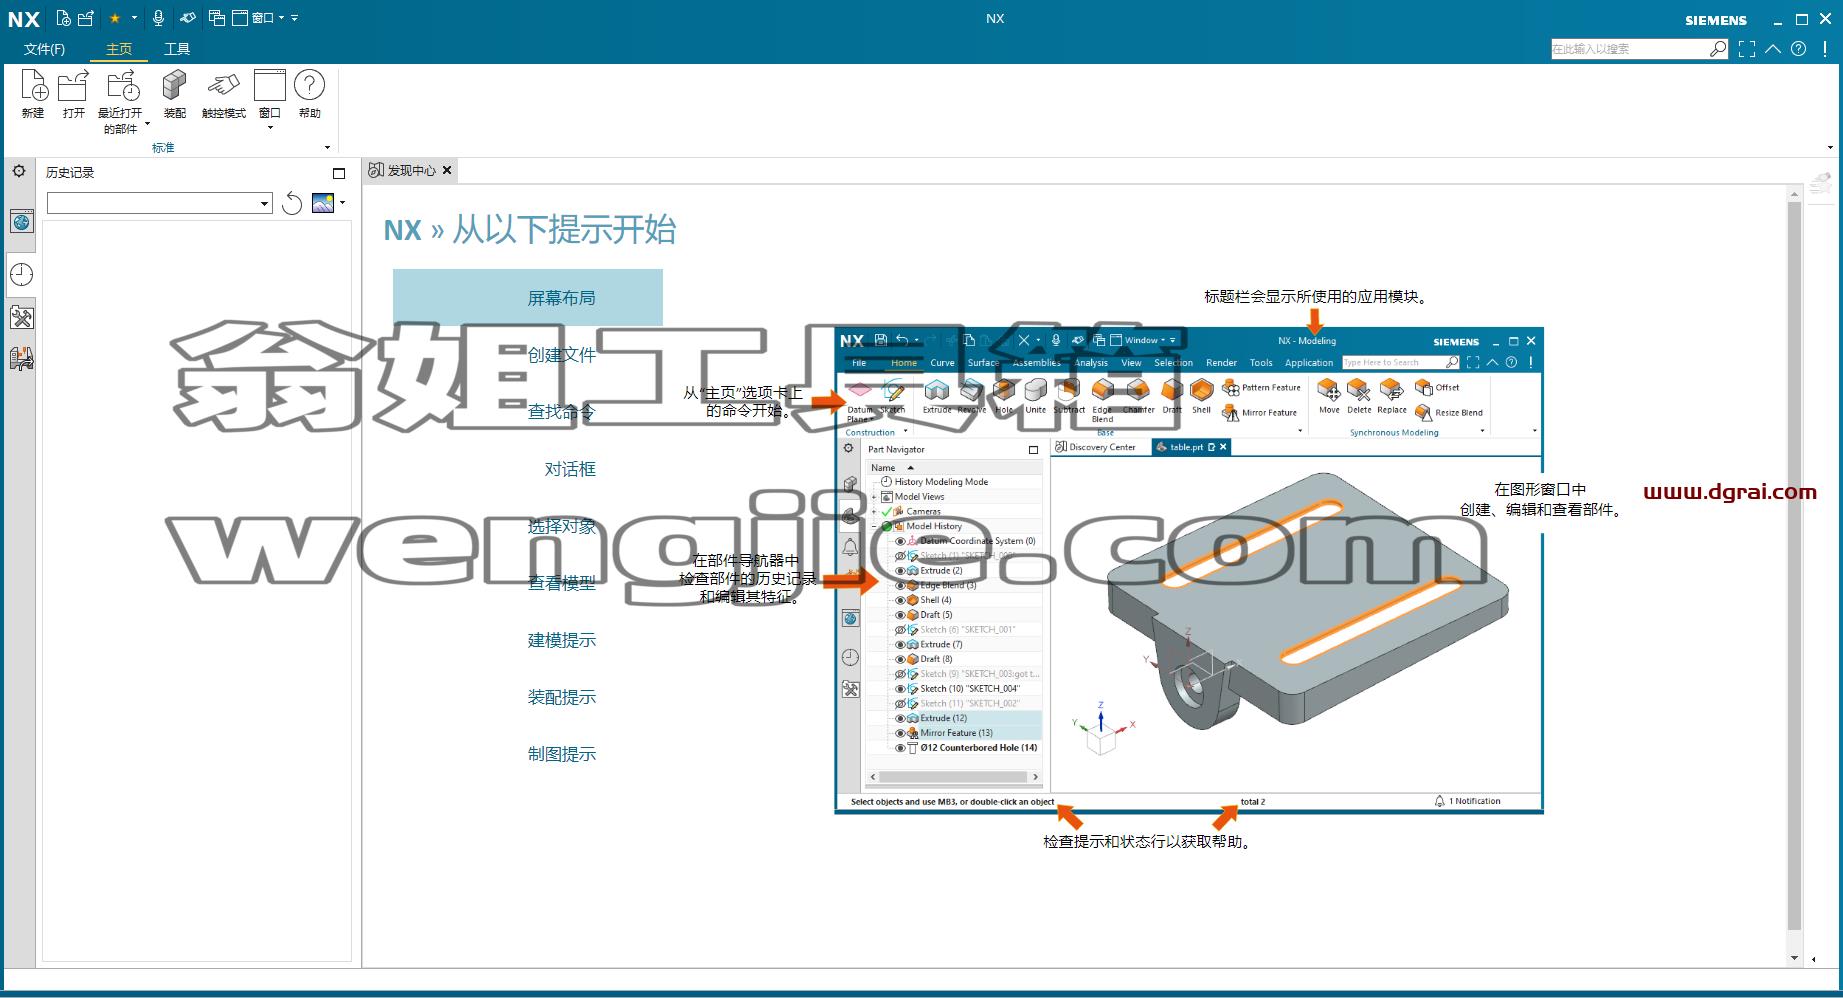1843x998 pixels.
Task: Open 帮助 from the ribbon
Action: [310, 95]
